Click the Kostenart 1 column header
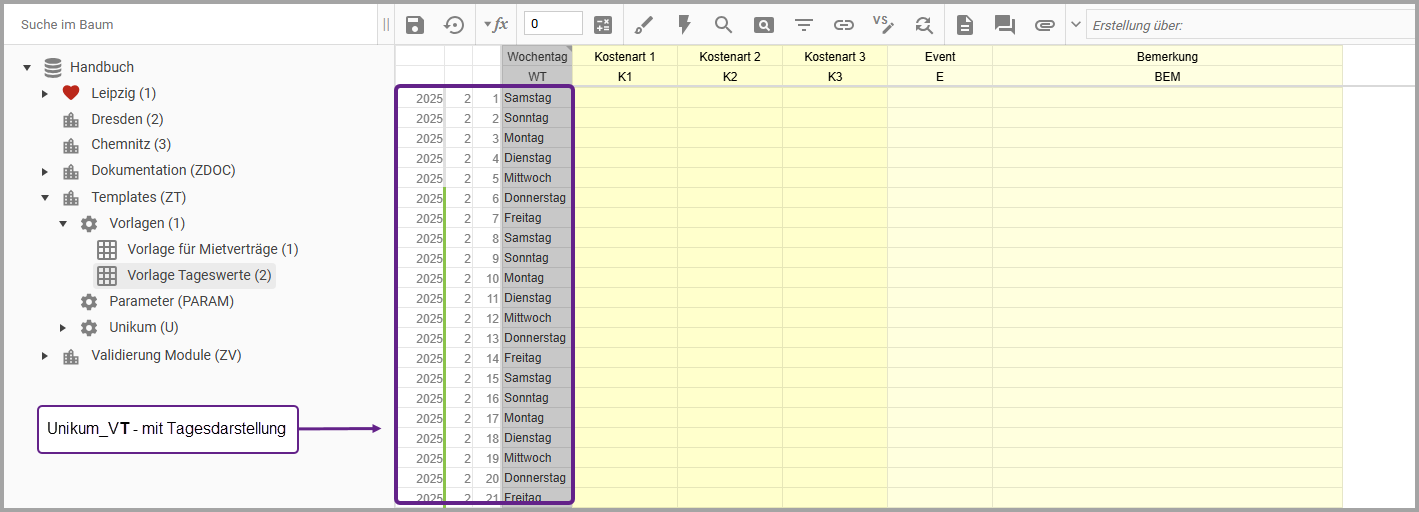The image size is (1419, 512). pyautogui.click(x=625, y=57)
